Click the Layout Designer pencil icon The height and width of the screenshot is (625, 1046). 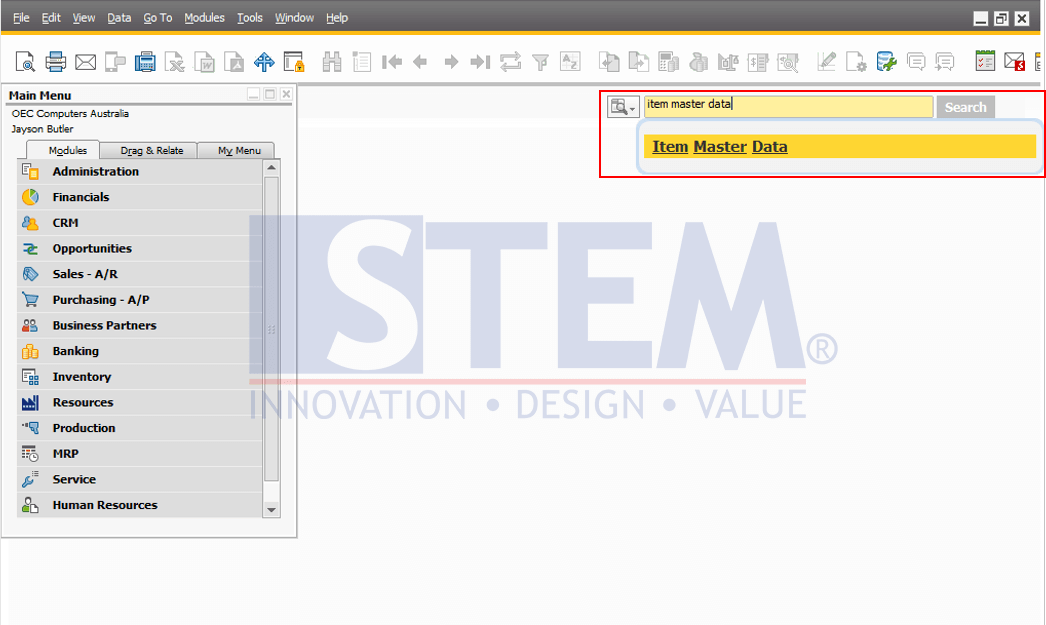pos(827,62)
